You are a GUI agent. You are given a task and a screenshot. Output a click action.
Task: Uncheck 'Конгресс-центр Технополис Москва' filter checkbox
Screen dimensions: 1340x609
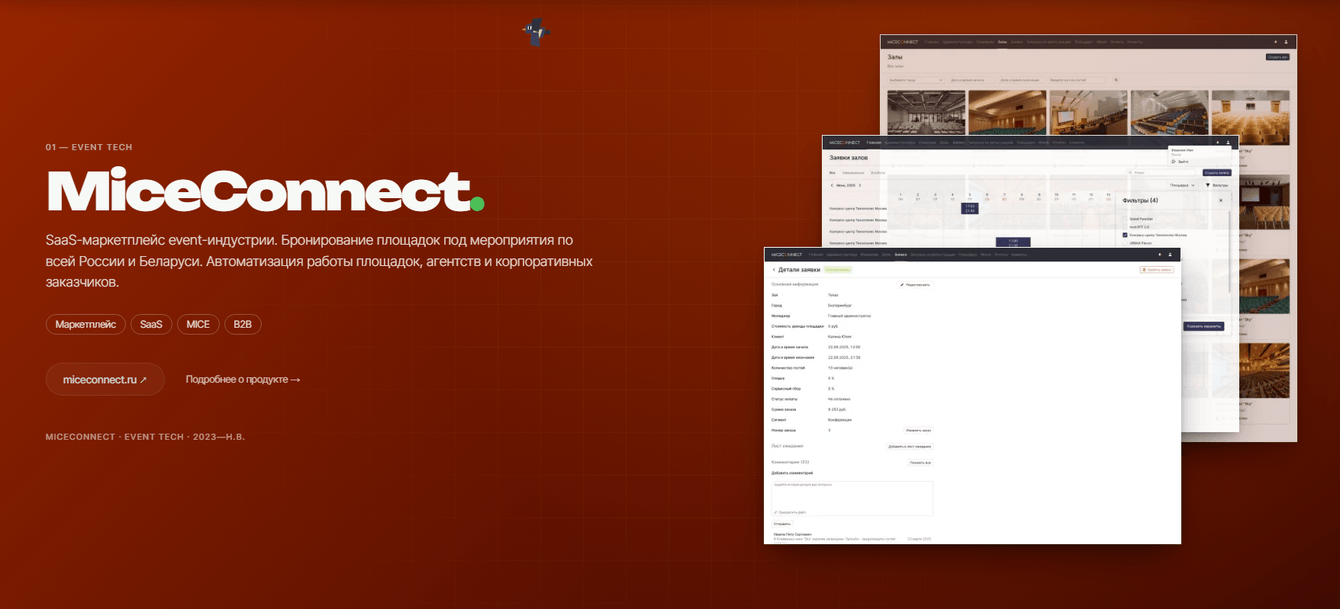click(1125, 235)
